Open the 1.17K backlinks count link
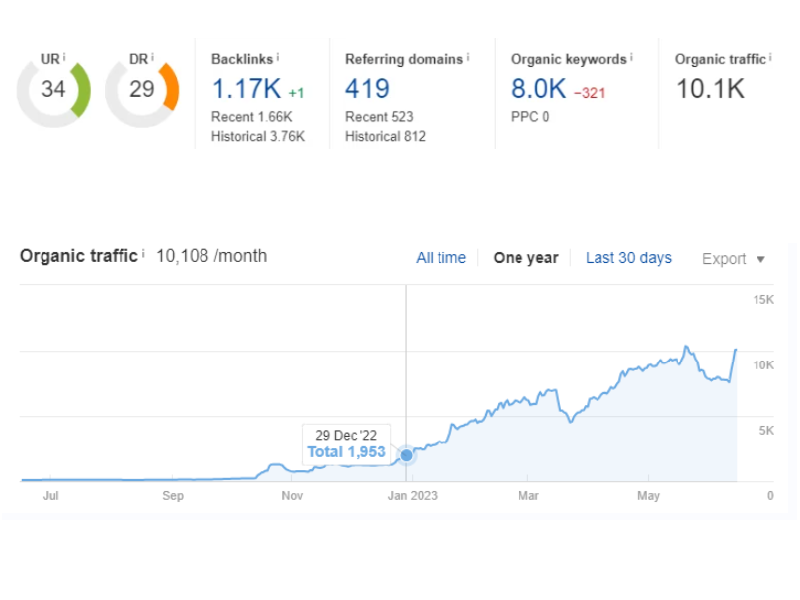Image resolution: width=800 pixels, height=600 pixels. point(246,89)
